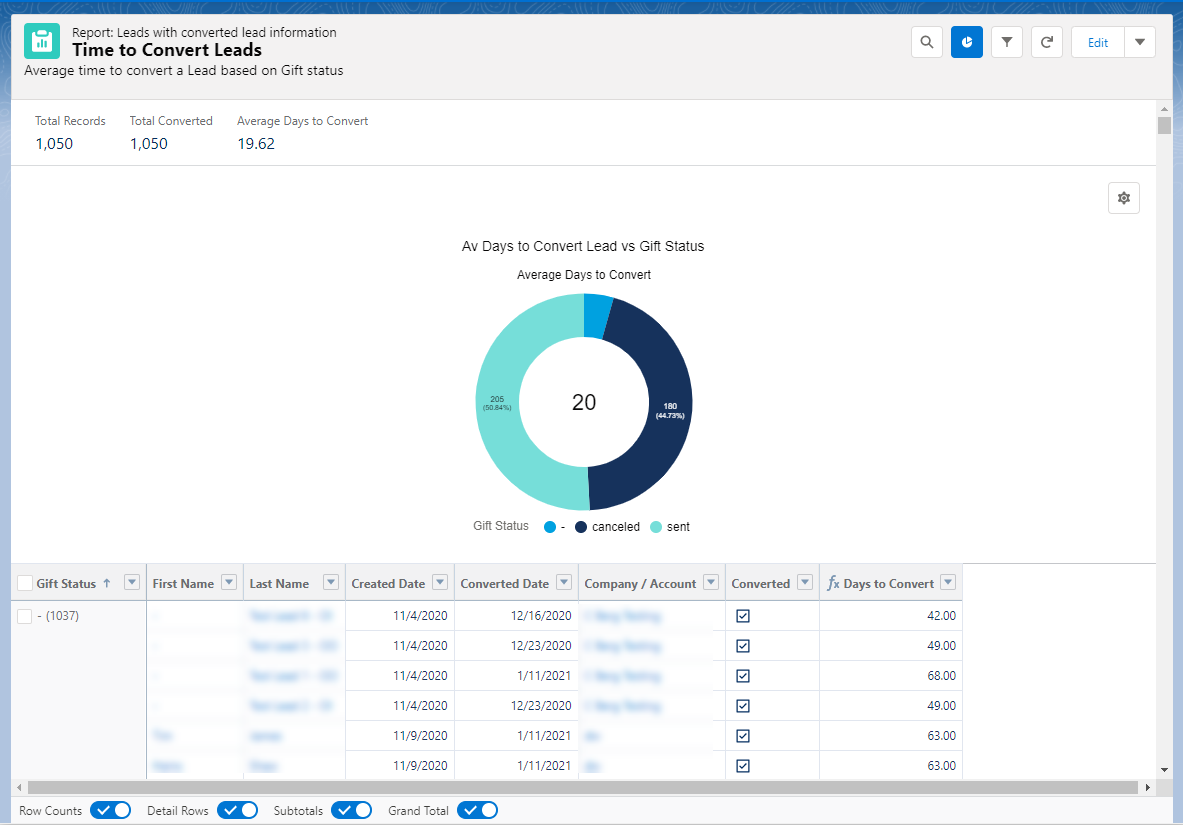Click the report clipboard icon
This screenshot has width=1183, height=825.
42,42
